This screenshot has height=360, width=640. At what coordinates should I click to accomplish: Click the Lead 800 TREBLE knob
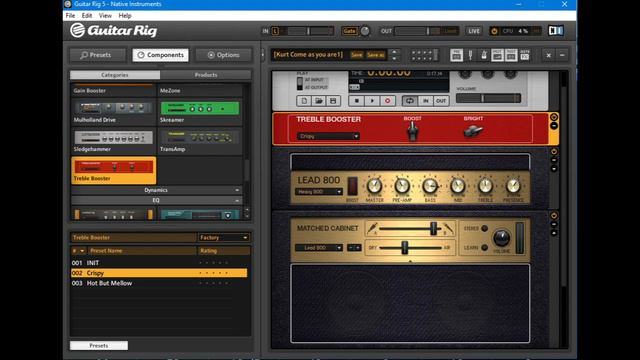click(x=485, y=186)
